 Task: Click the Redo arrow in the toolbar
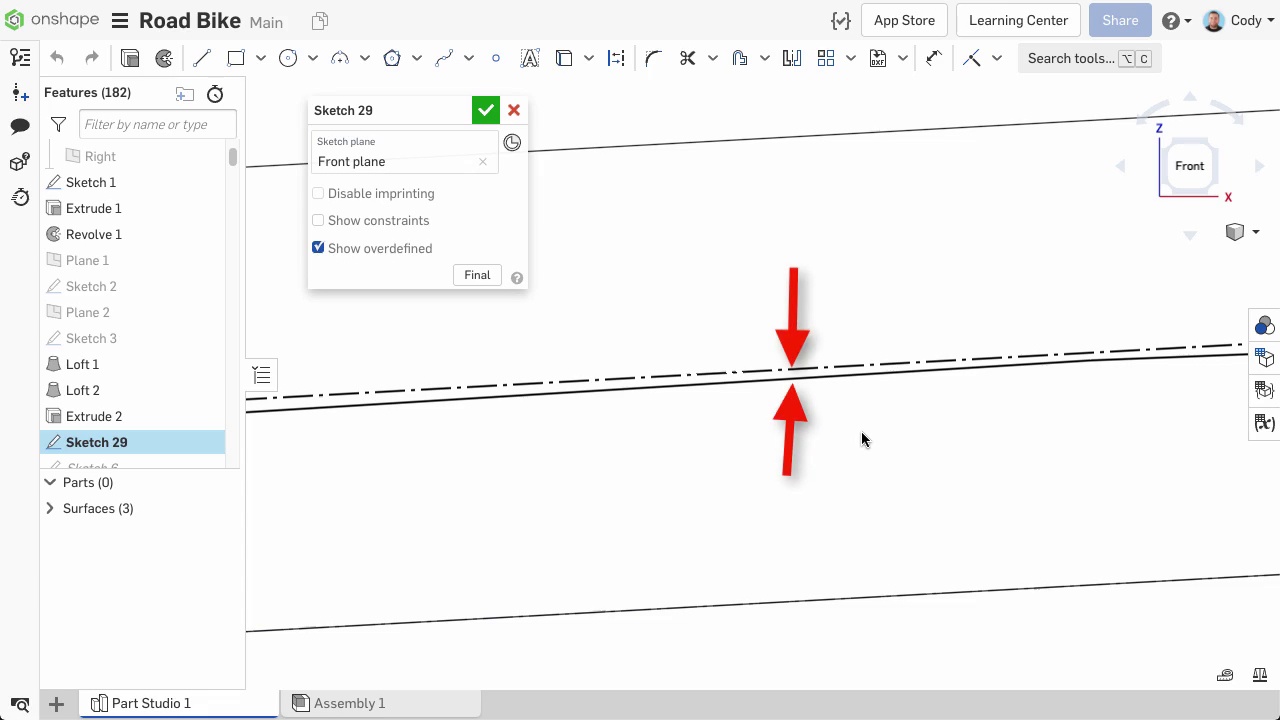(92, 59)
